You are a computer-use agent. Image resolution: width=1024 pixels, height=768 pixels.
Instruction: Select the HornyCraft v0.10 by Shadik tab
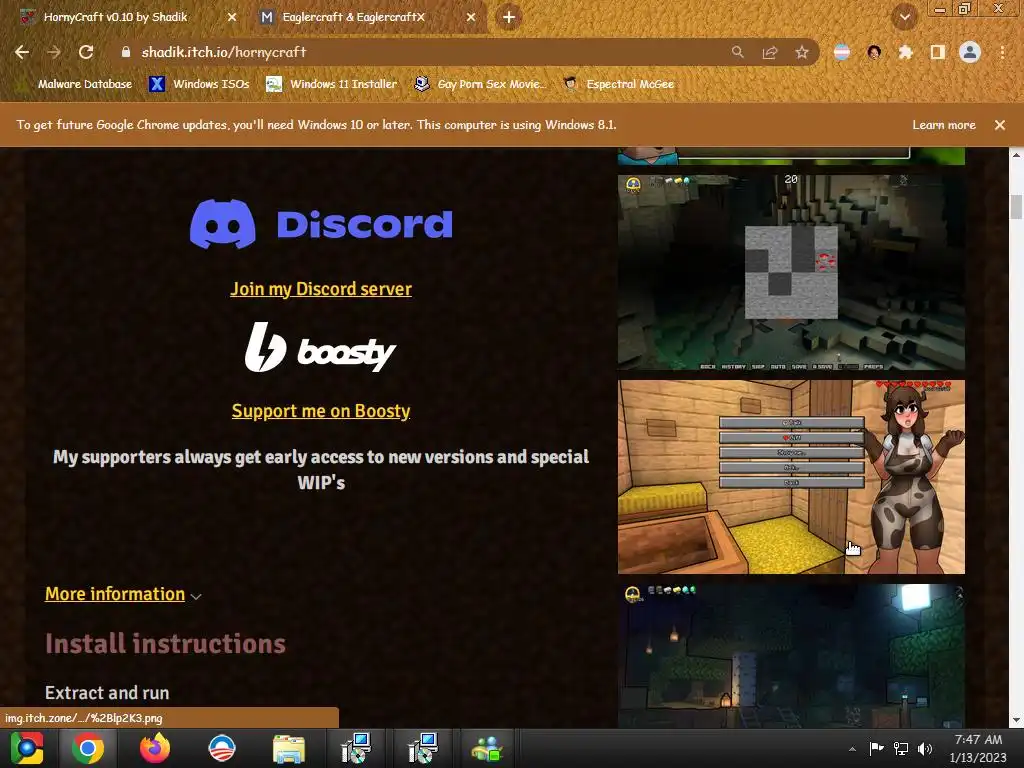(x=115, y=17)
